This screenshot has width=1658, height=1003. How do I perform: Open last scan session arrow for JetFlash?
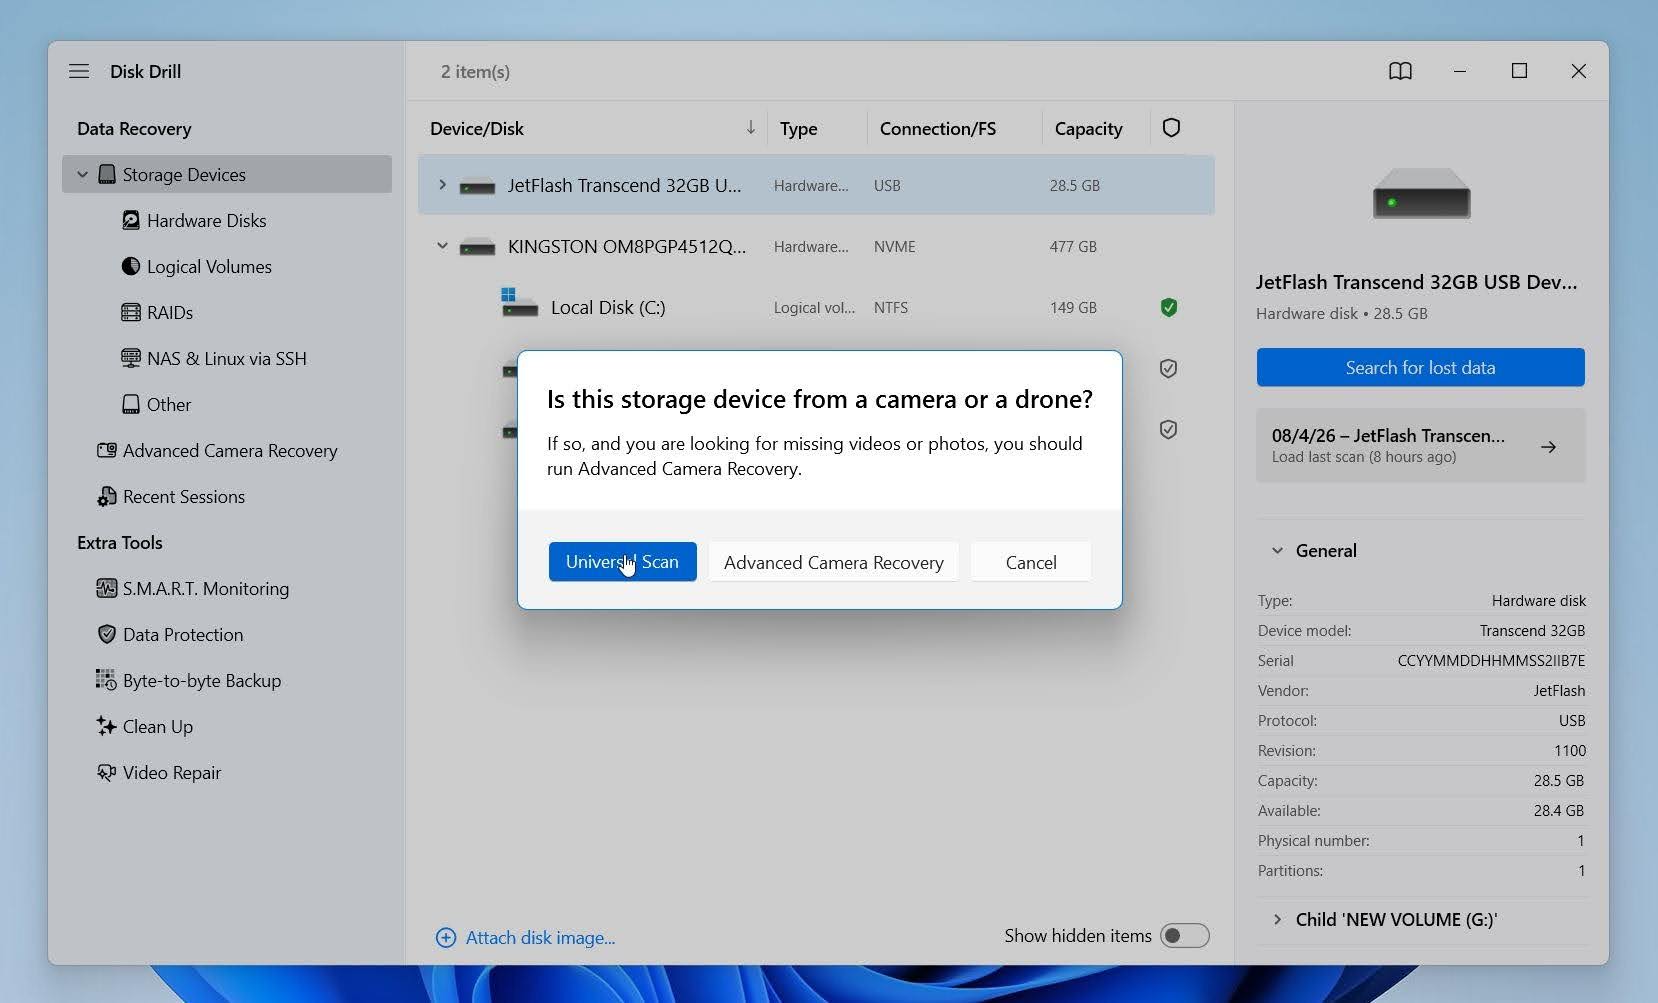tap(1548, 447)
